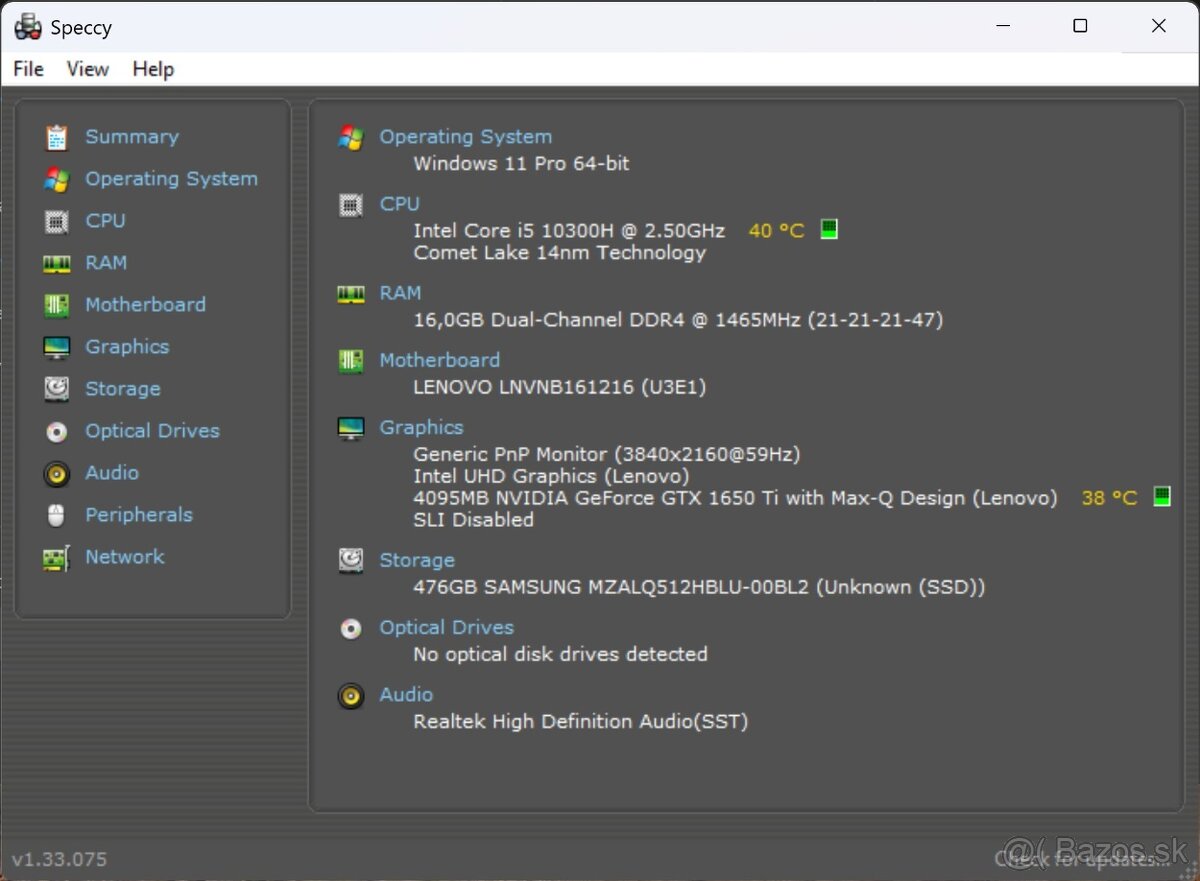Open the Help menu
This screenshot has height=881, width=1200.
(153, 69)
